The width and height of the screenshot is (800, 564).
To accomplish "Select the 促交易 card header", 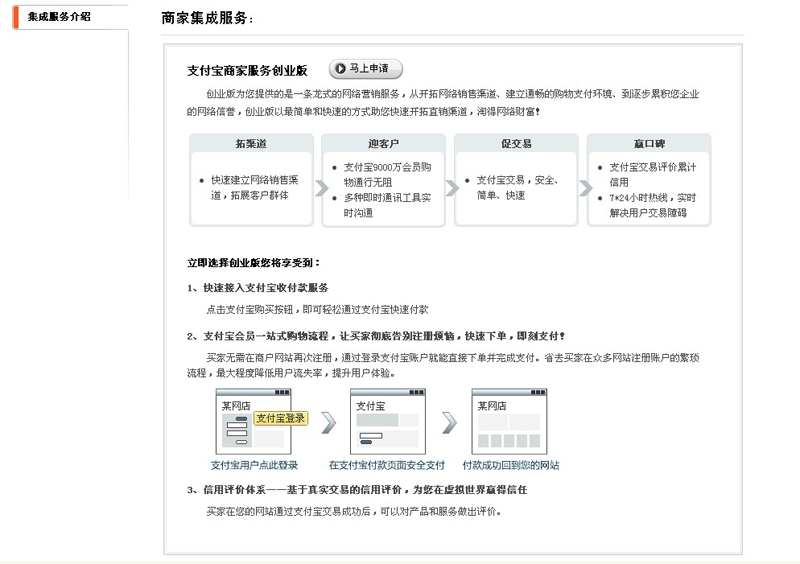I will (516, 143).
